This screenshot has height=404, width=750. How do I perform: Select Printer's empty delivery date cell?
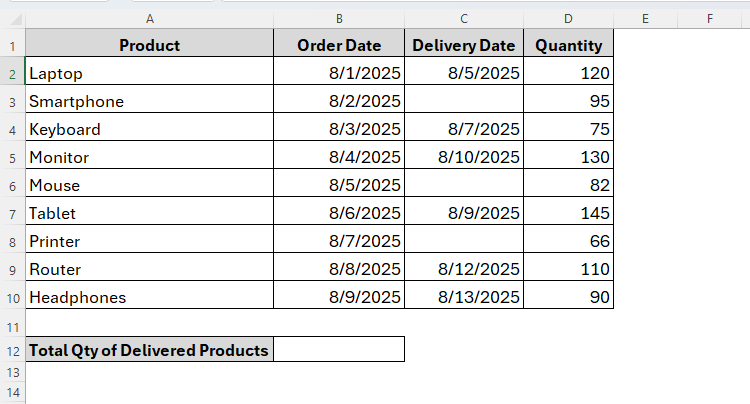pos(463,241)
